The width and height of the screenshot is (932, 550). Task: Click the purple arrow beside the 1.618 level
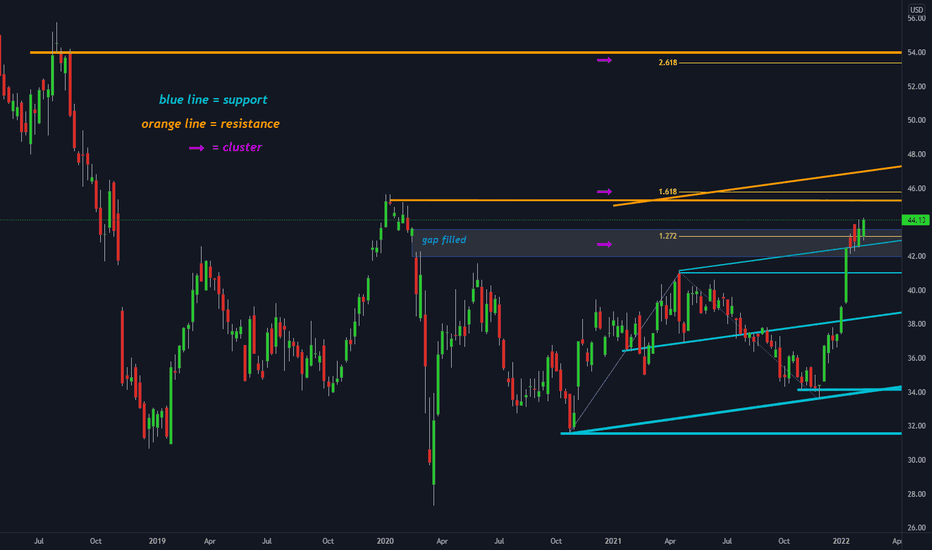point(604,191)
